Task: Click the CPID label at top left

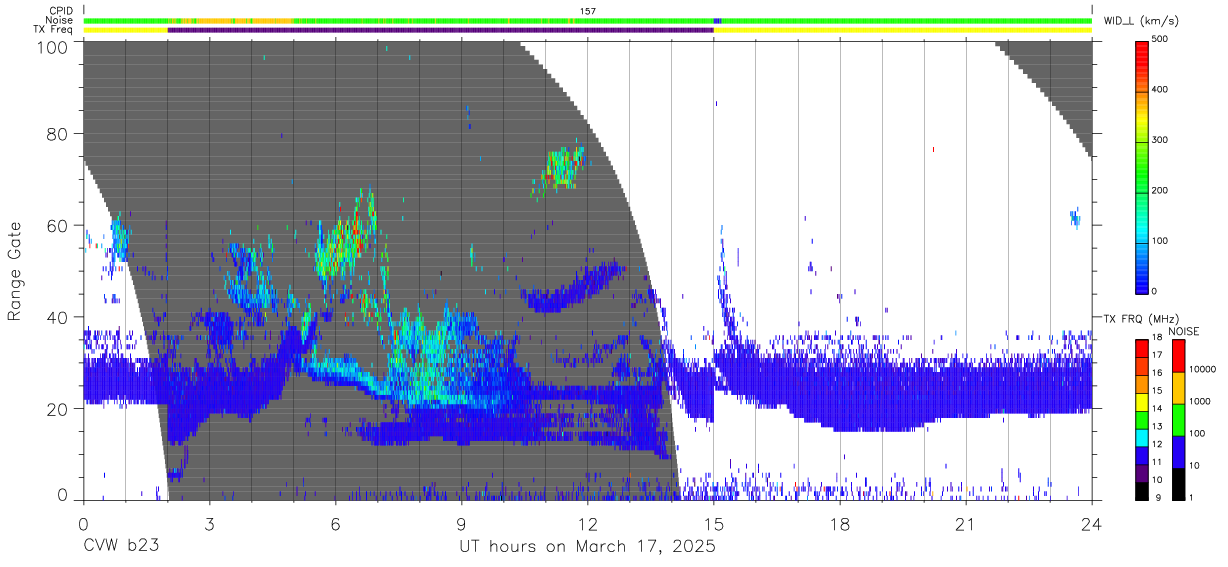Action: tap(61, 11)
